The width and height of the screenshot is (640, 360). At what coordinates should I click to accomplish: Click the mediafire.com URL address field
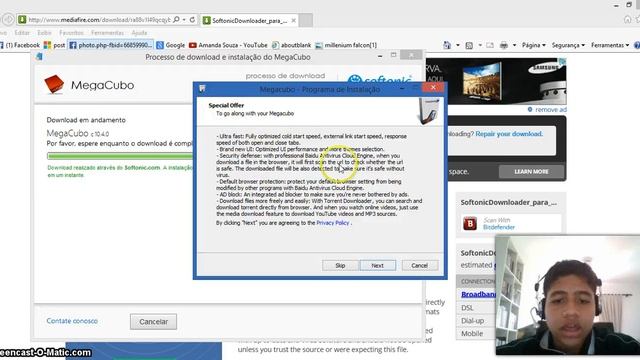point(100,20)
